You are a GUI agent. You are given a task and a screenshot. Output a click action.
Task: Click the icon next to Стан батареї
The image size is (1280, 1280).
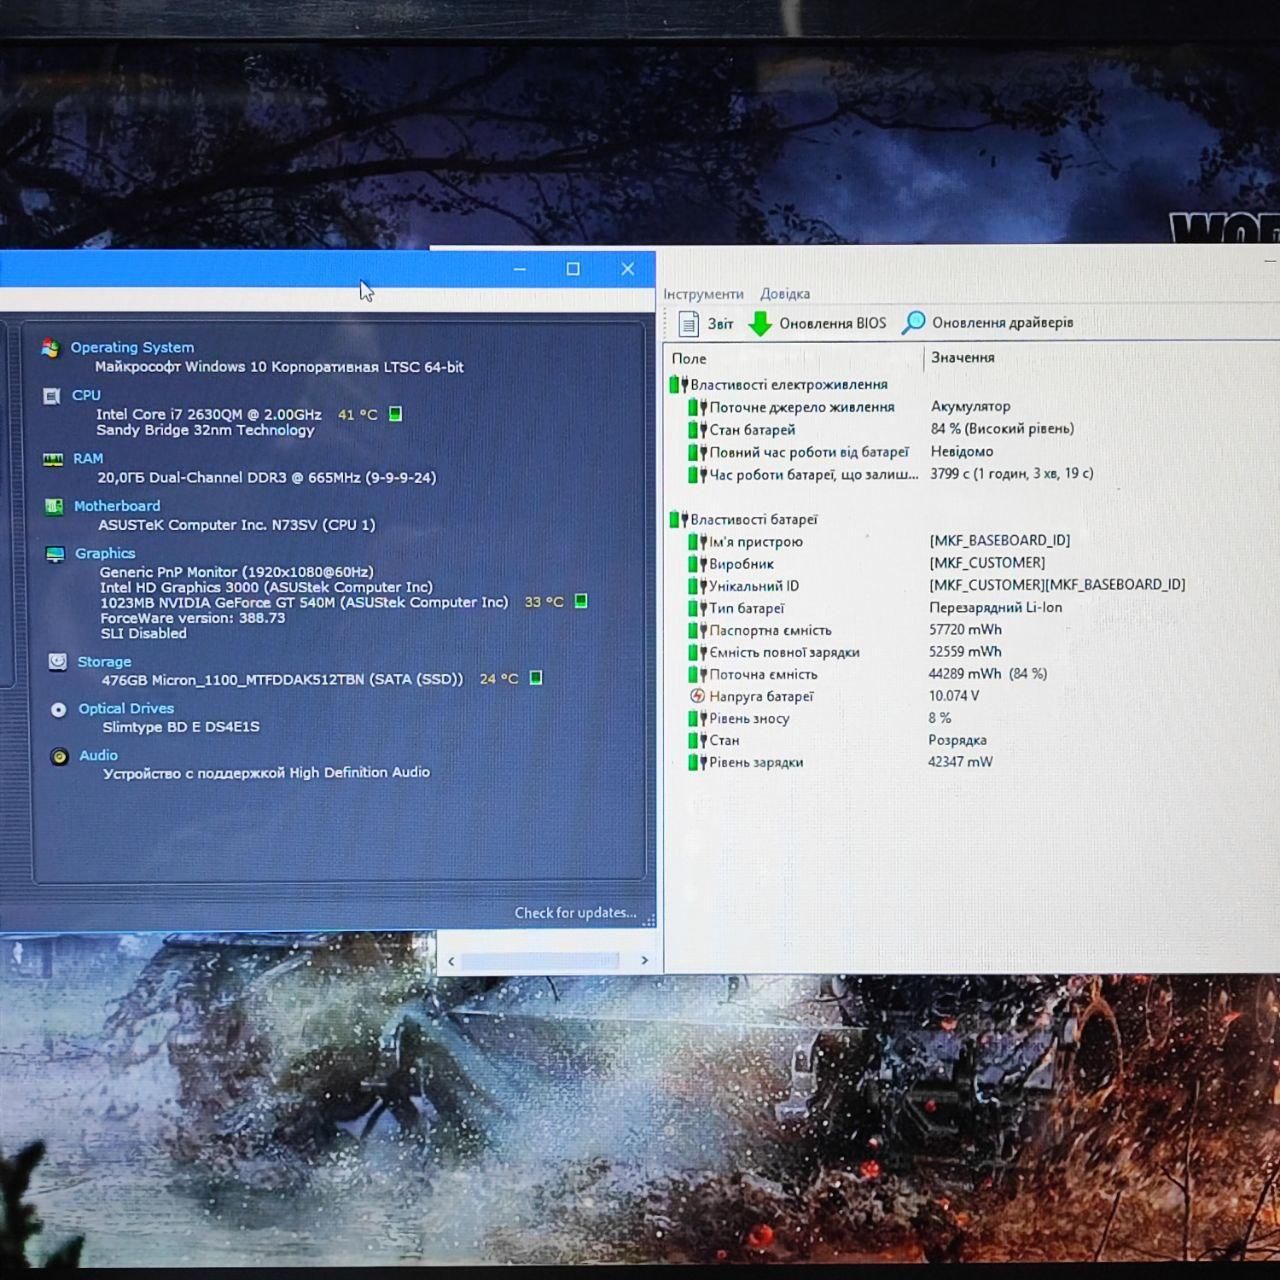pos(698,430)
